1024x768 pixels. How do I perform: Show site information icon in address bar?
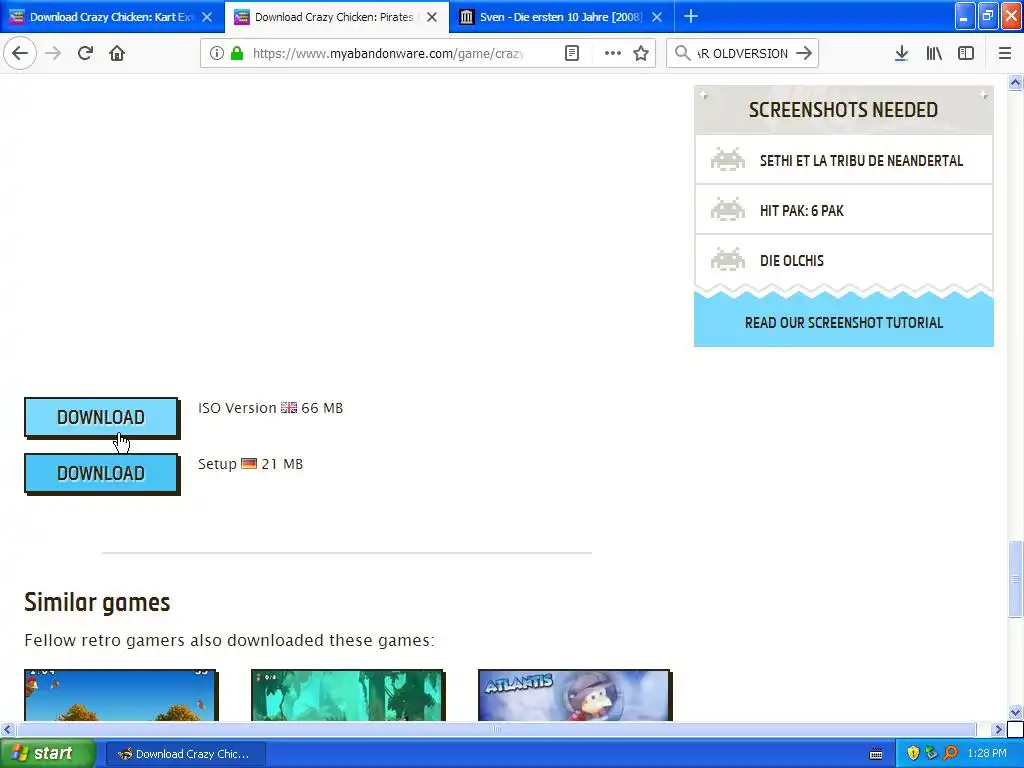tap(216, 53)
